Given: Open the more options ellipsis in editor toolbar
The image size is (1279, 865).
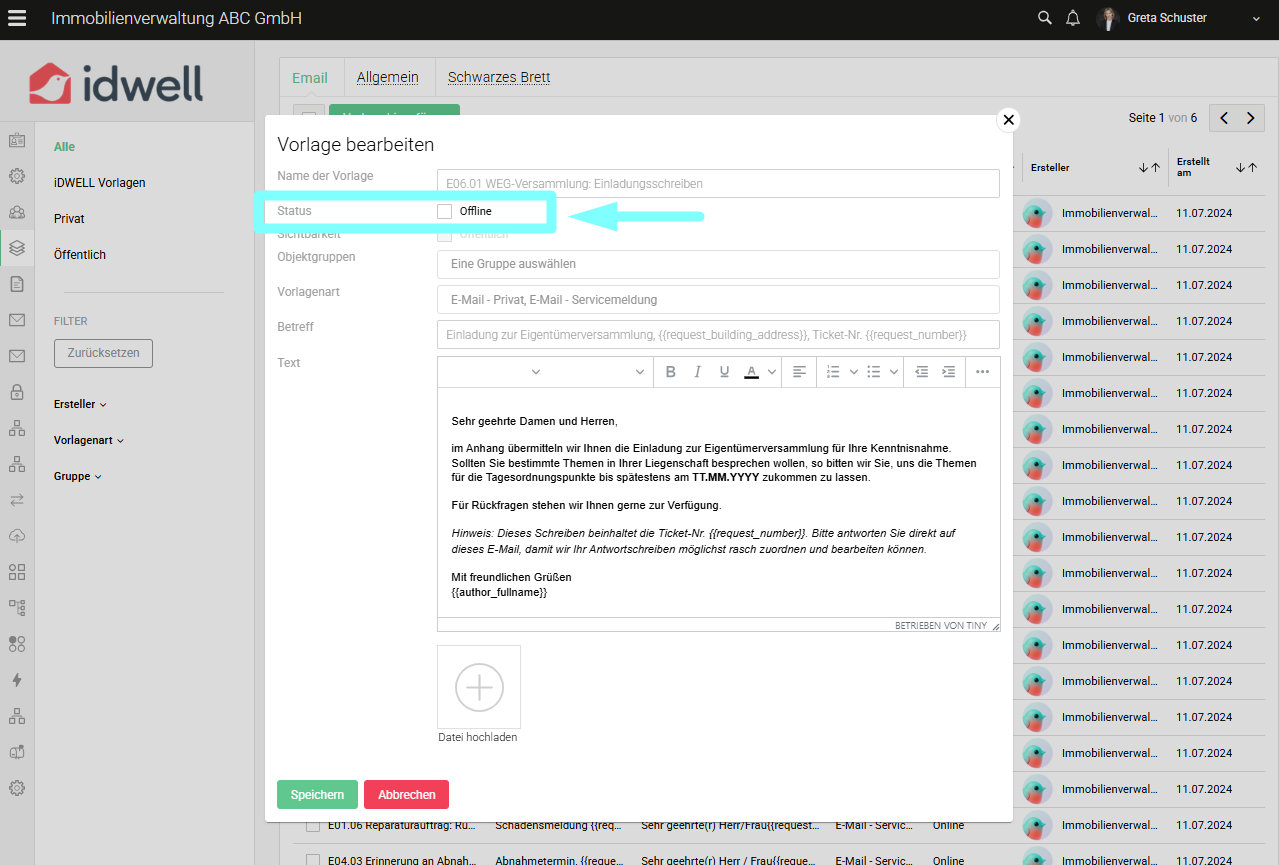Looking at the screenshot, I should click(x=982, y=372).
